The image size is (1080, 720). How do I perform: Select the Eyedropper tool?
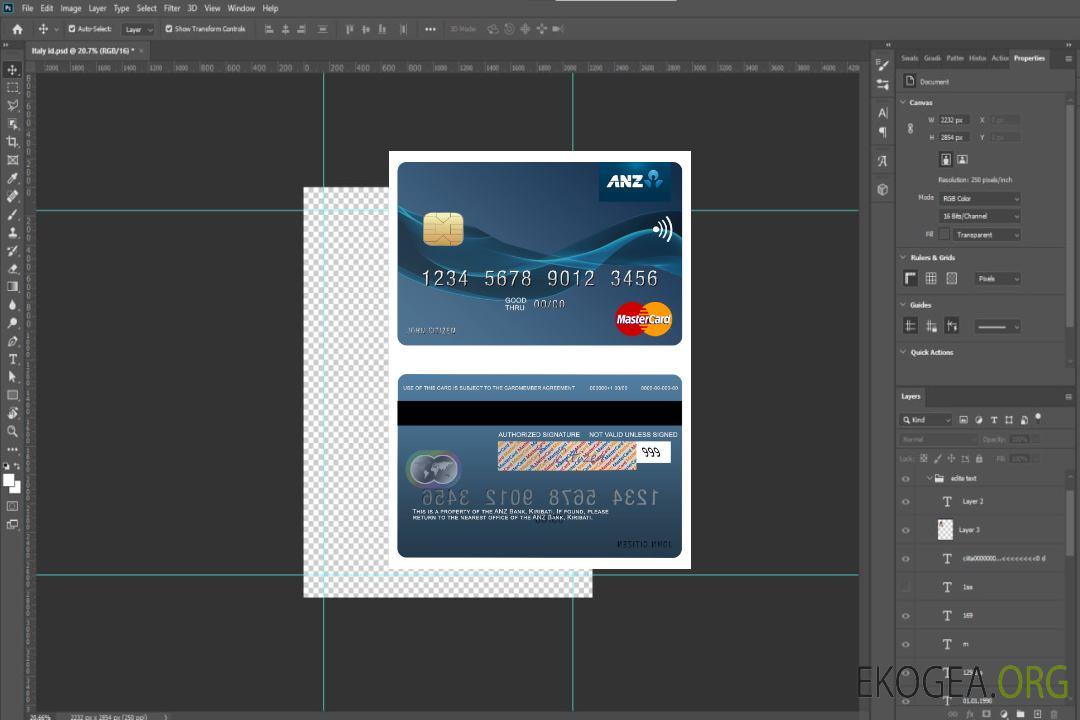pyautogui.click(x=12, y=178)
